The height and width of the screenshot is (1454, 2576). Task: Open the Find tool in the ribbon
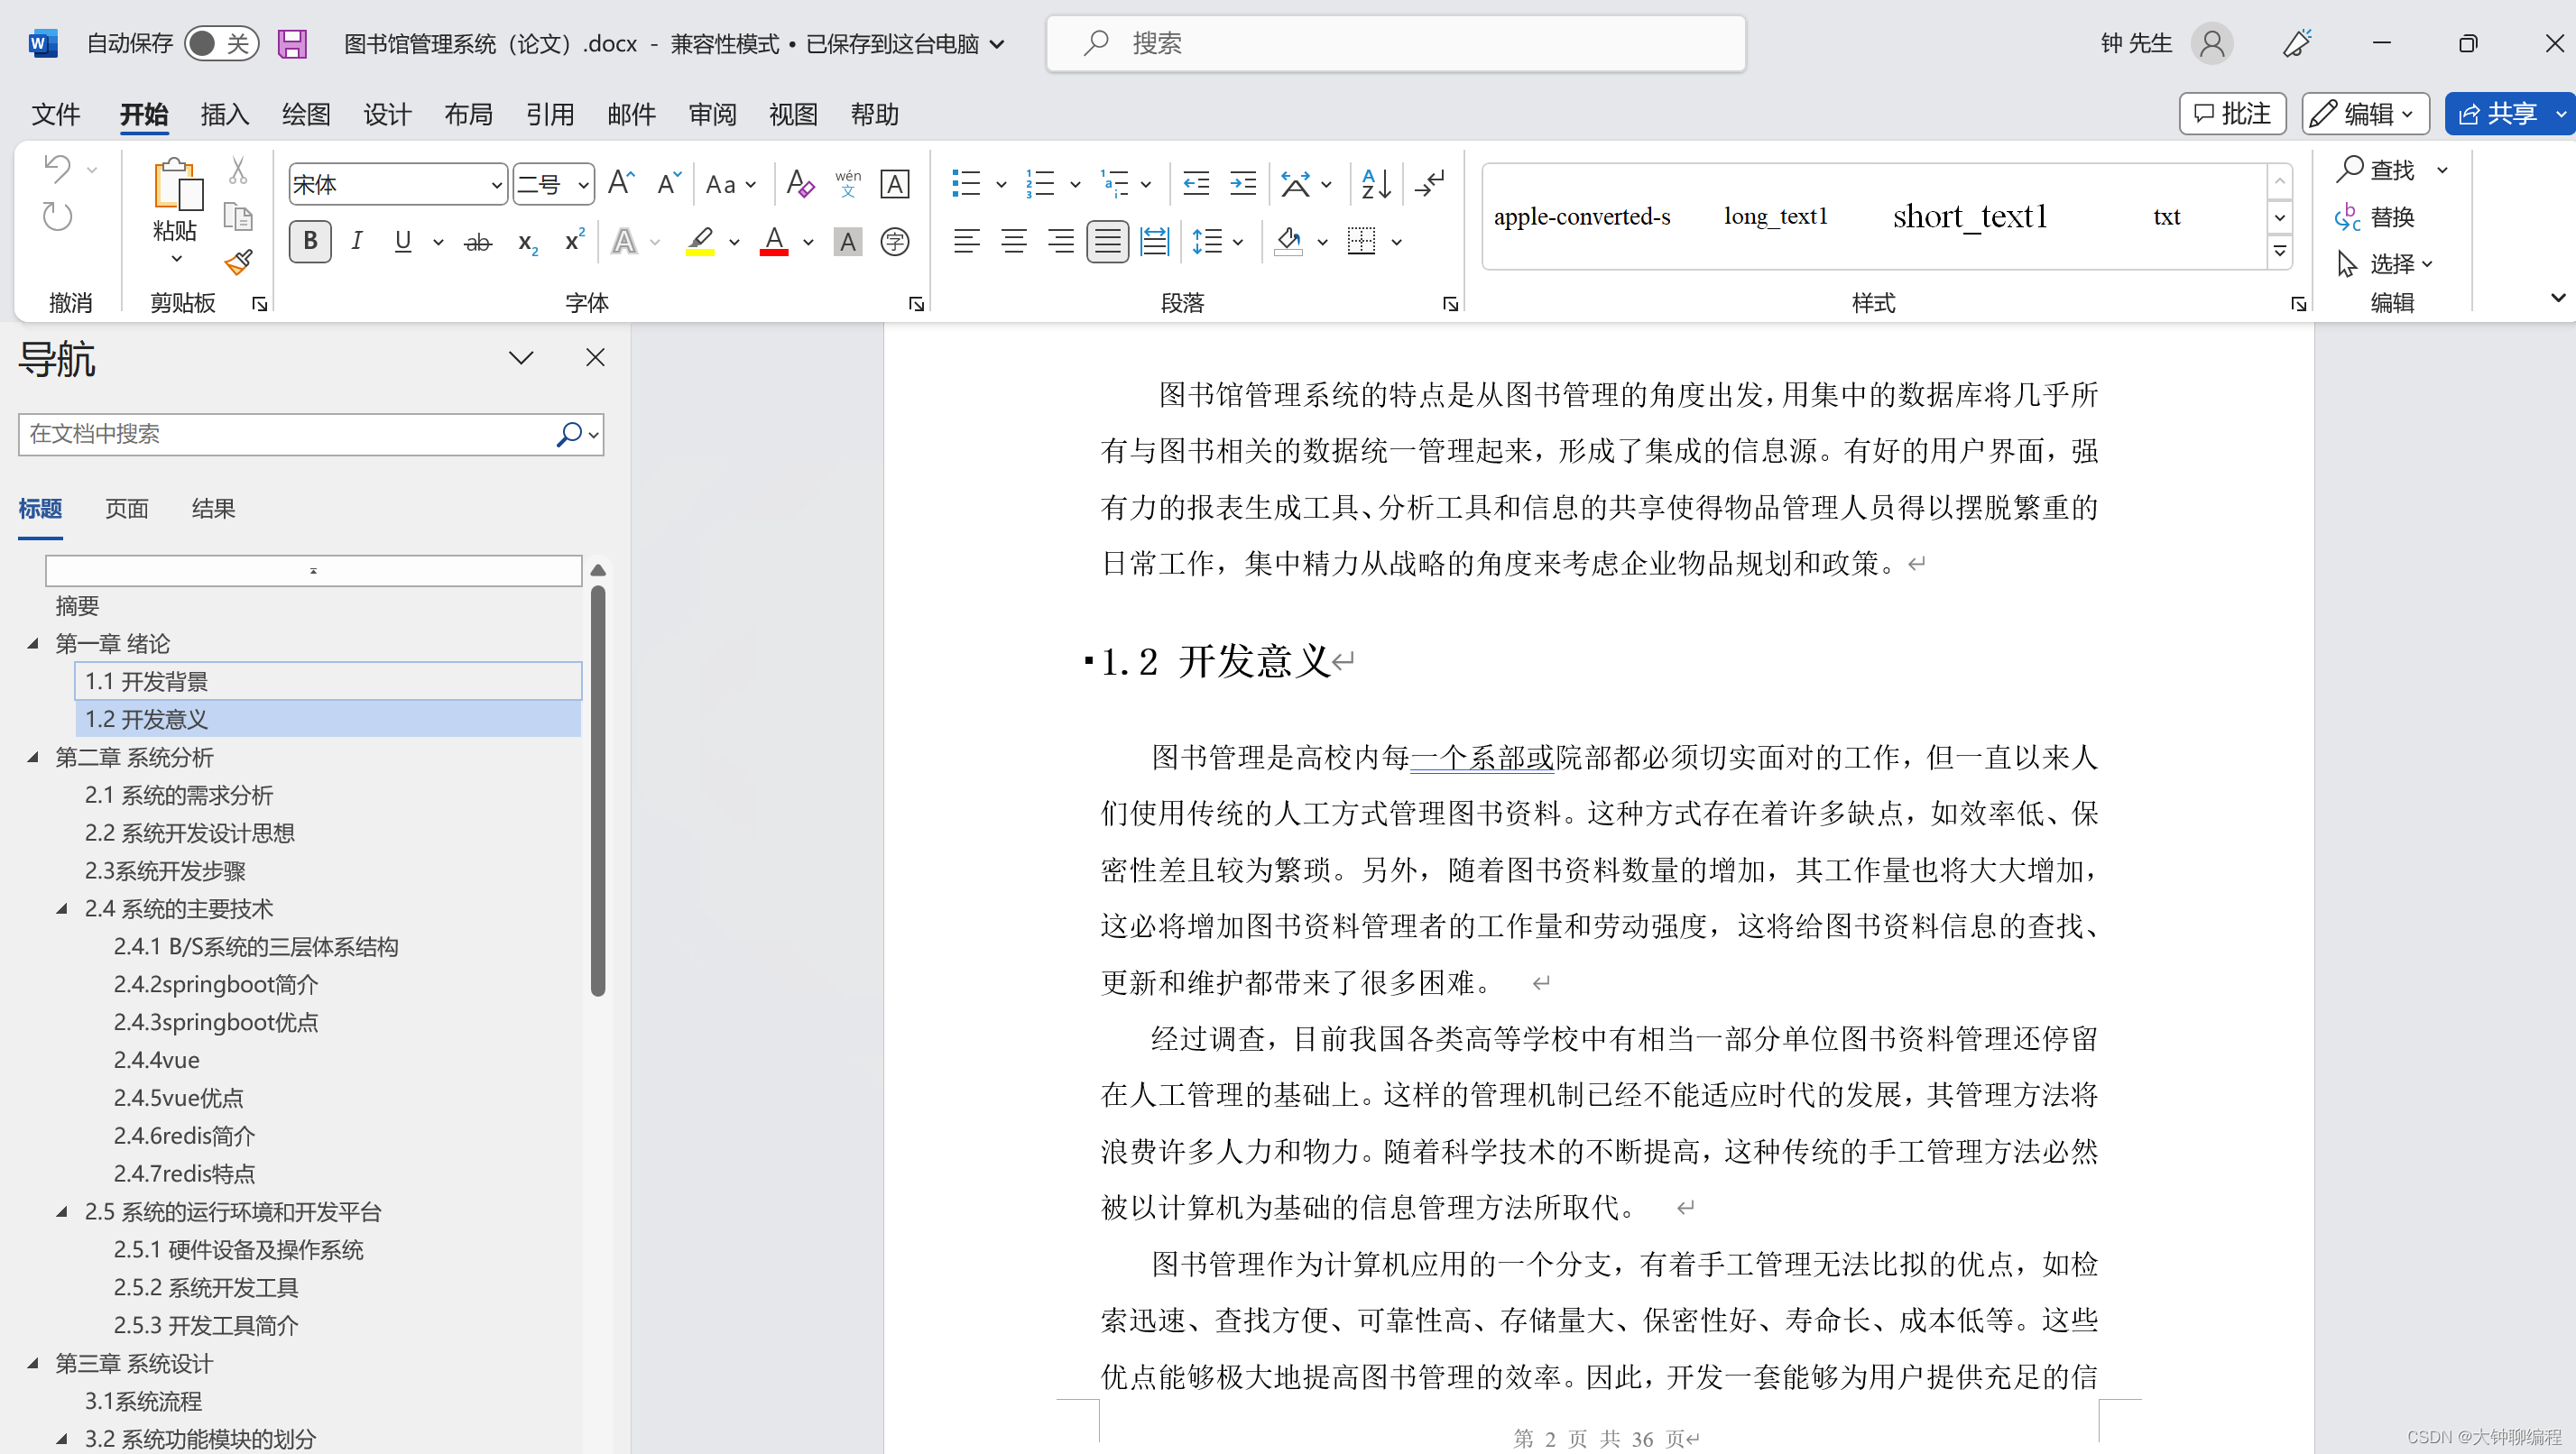pos(2378,169)
